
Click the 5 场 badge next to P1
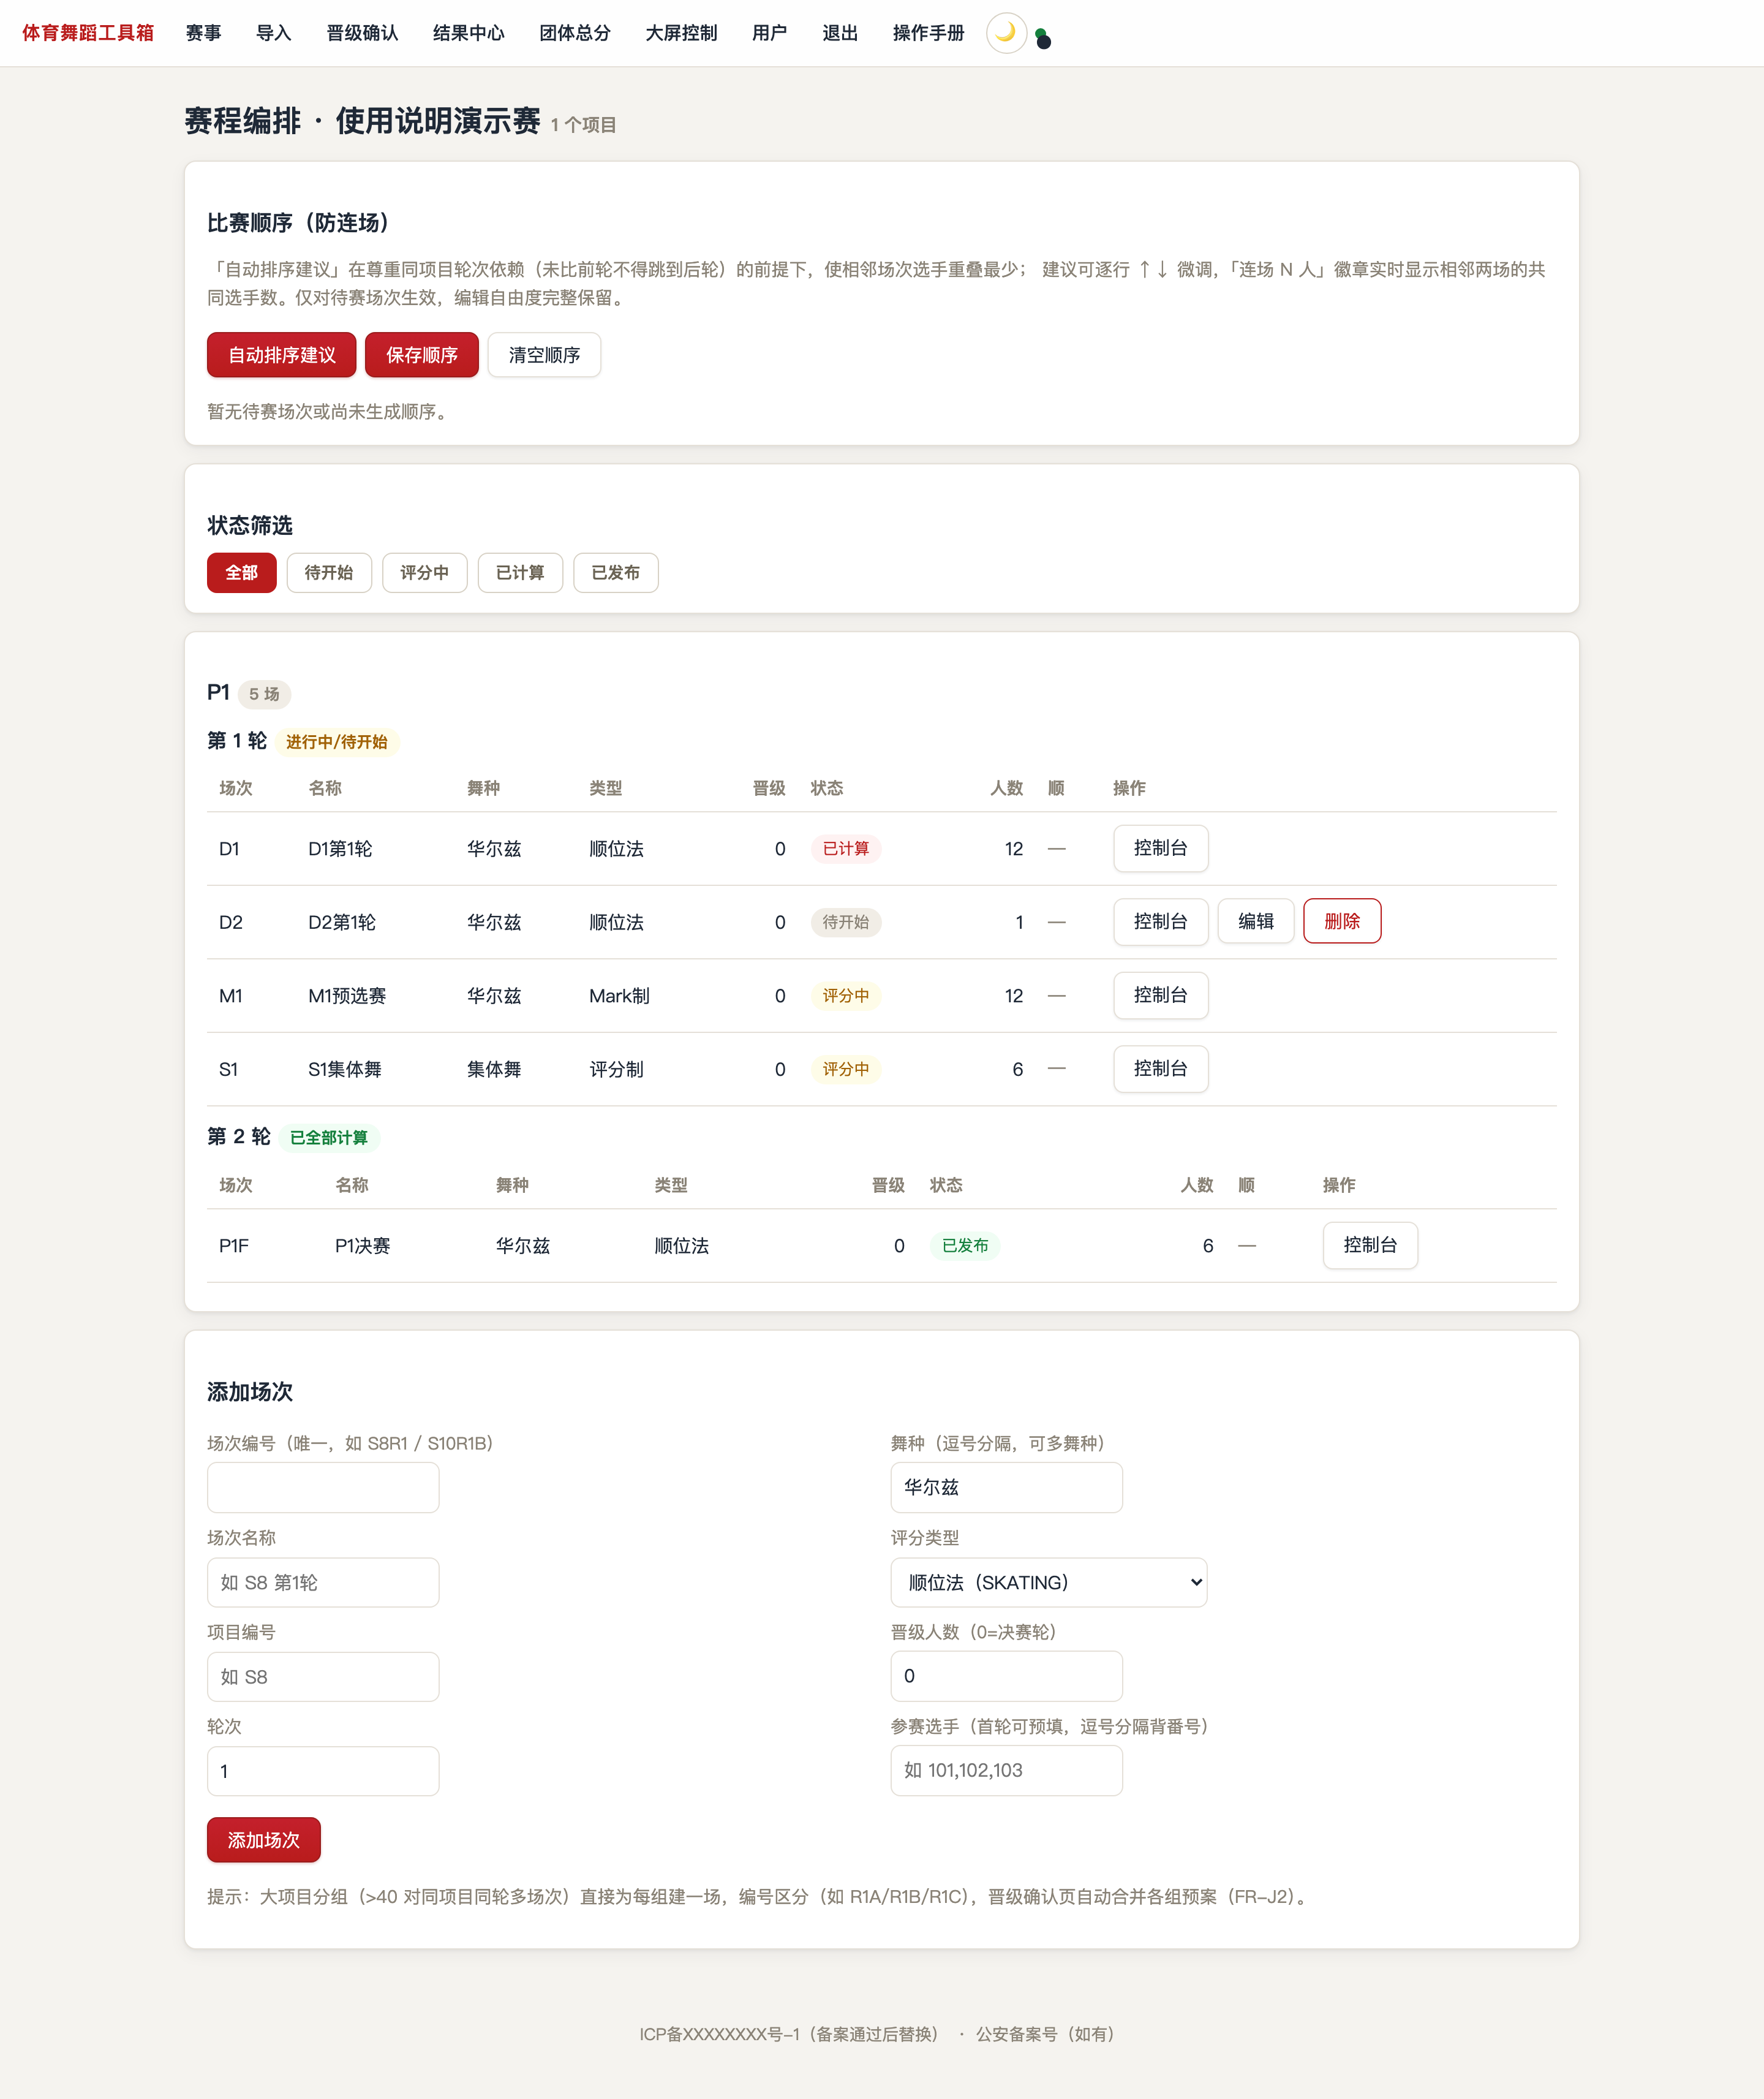click(x=264, y=694)
